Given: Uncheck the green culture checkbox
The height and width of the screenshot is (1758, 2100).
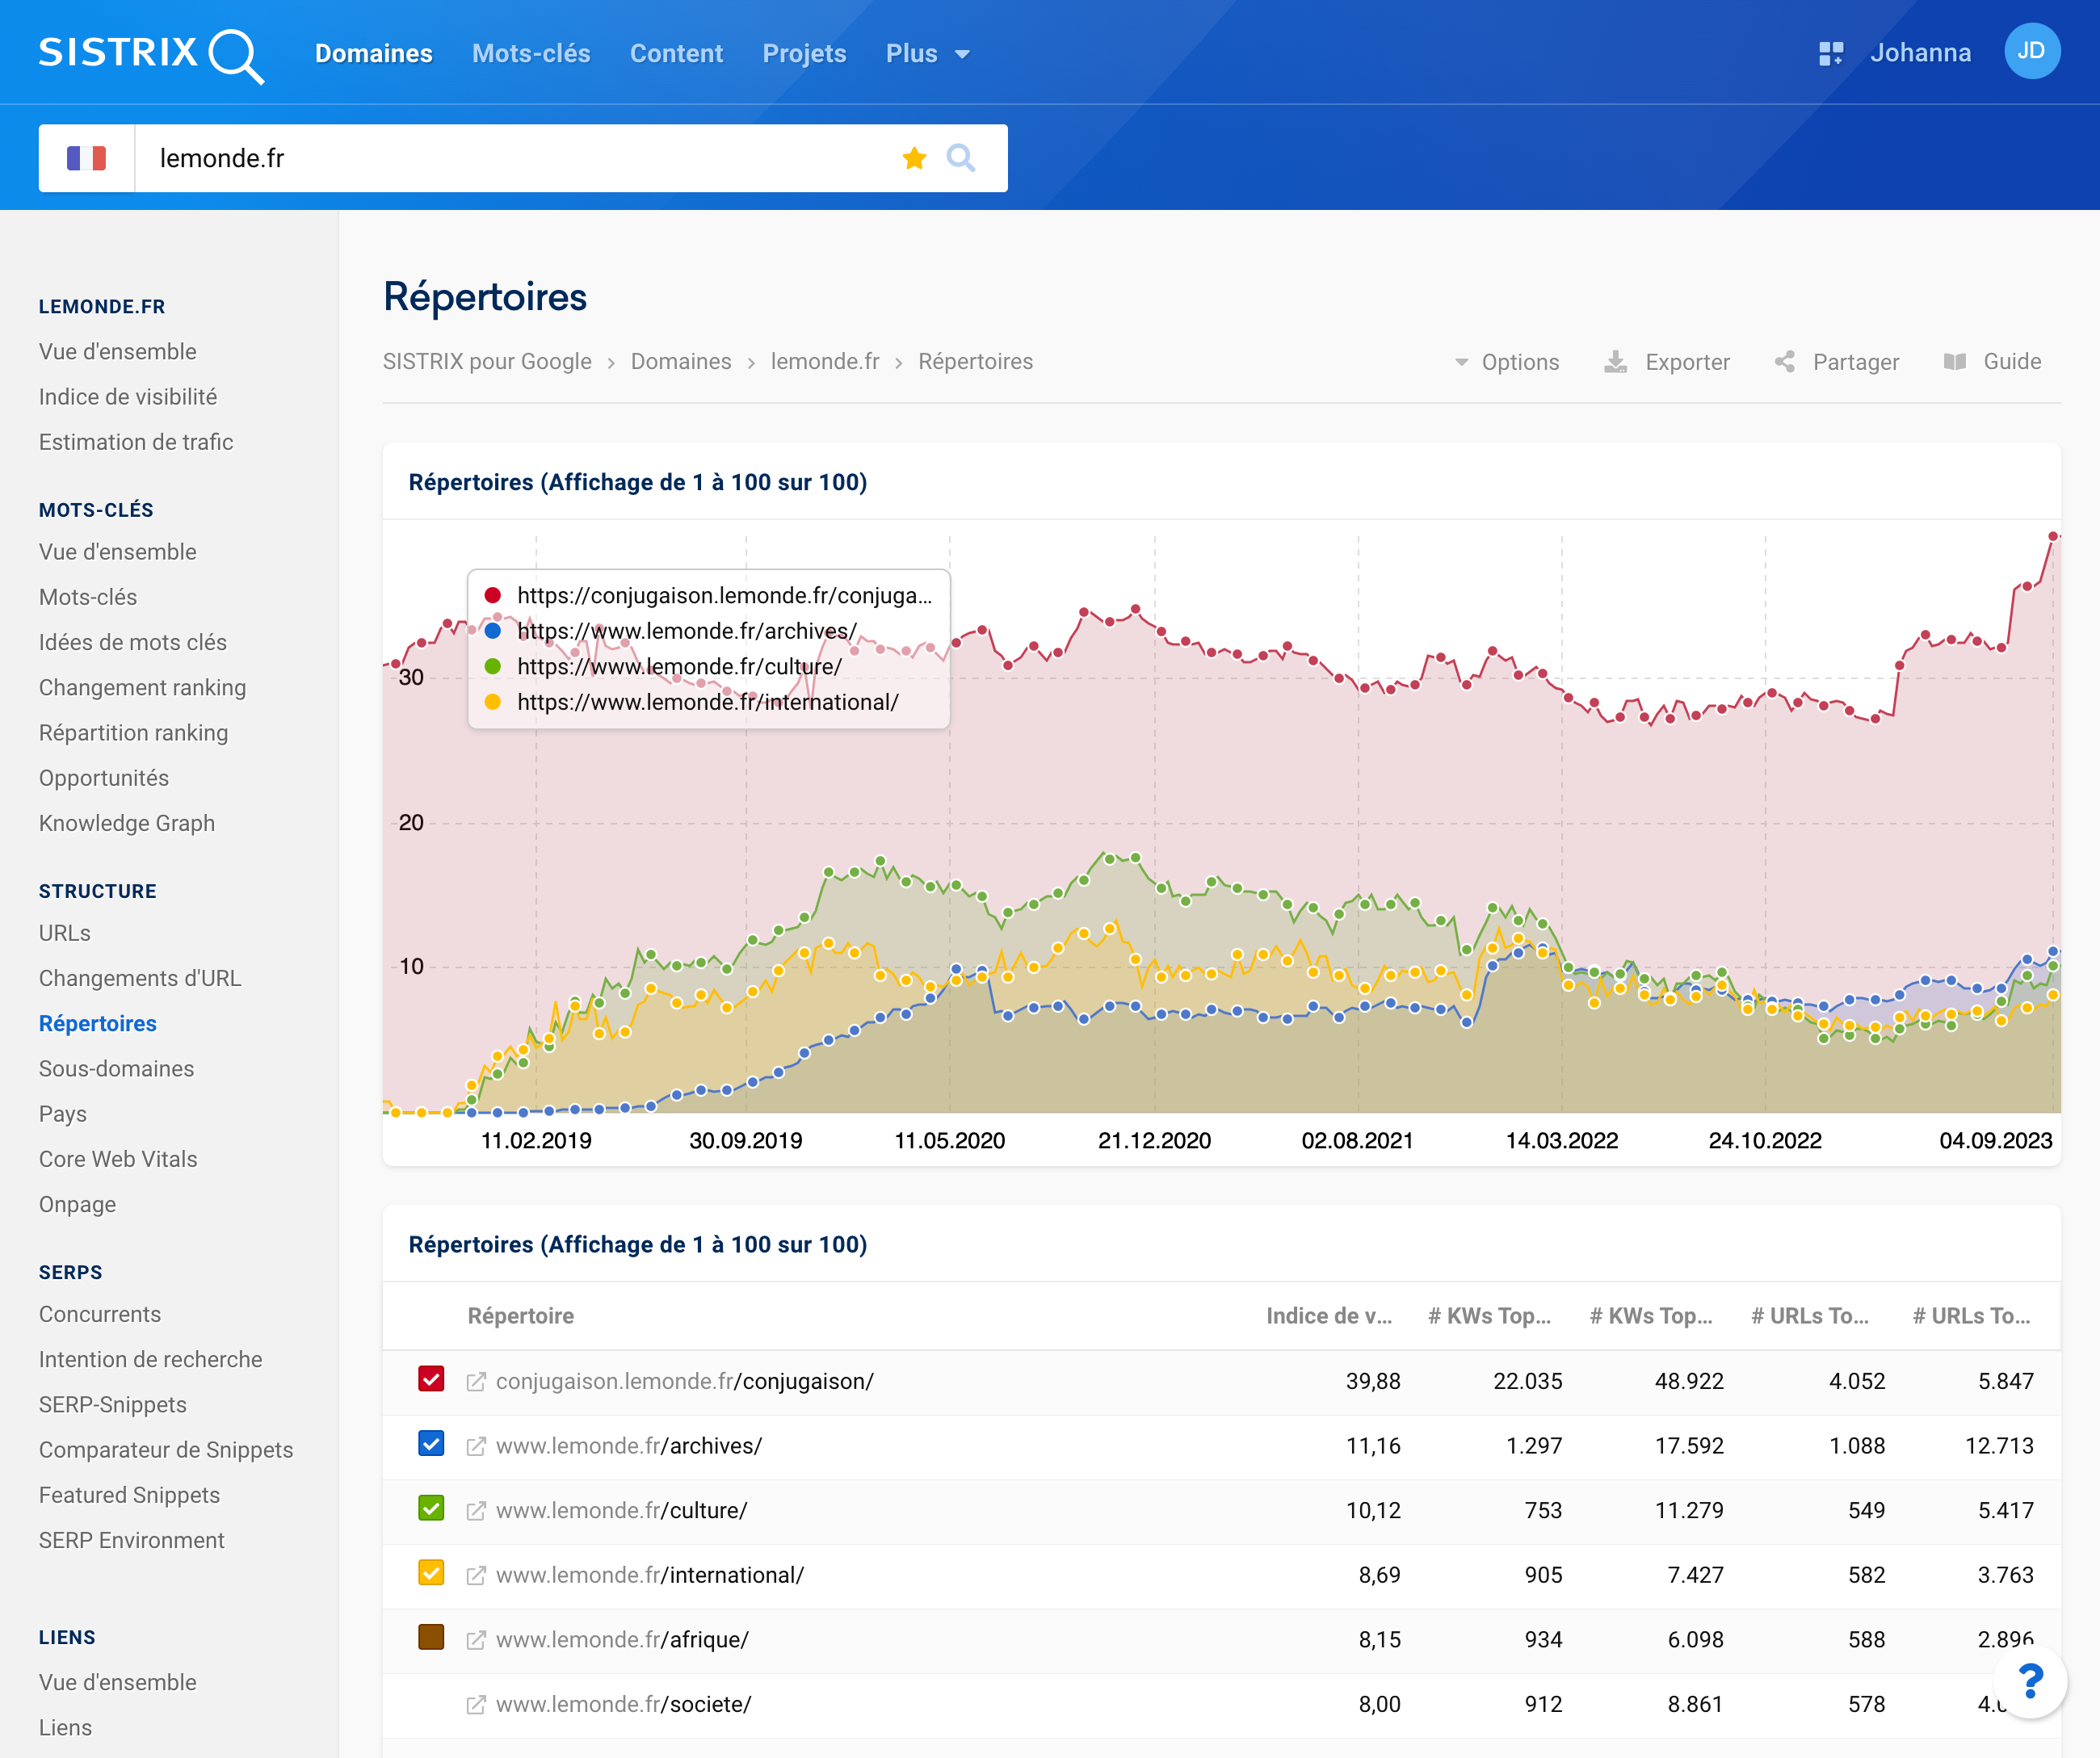Looking at the screenshot, I should point(431,1508).
